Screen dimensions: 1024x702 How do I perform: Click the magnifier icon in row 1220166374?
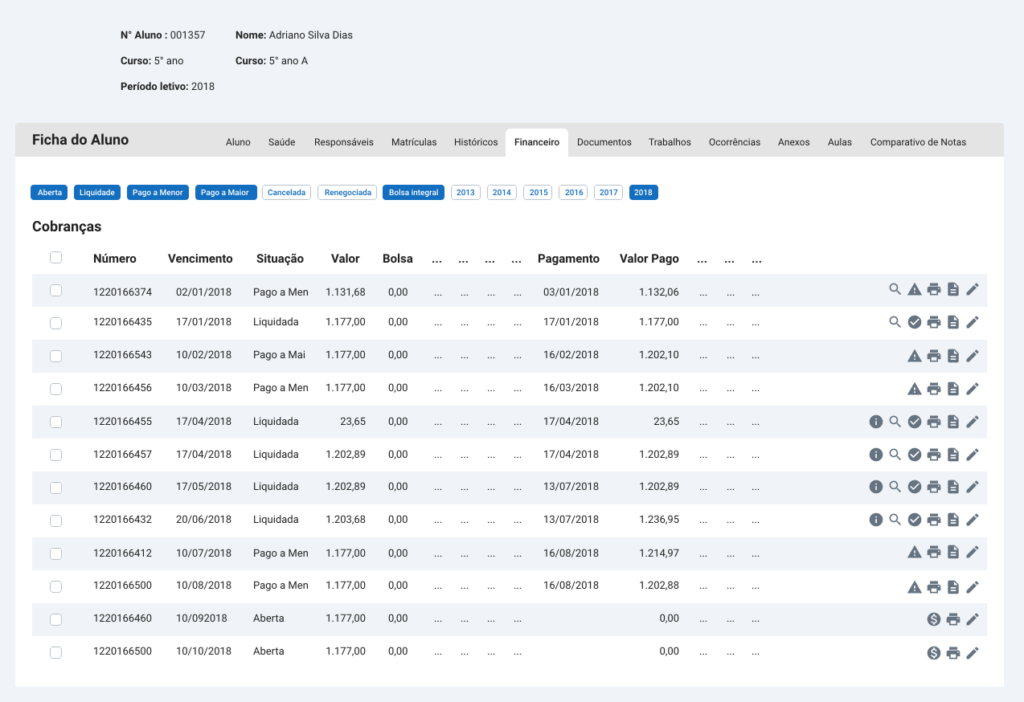[895, 289]
